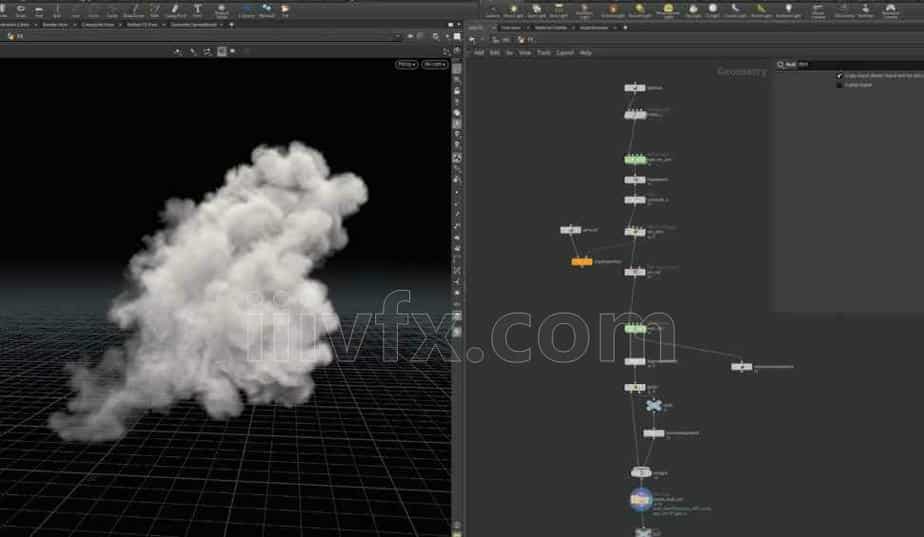The width and height of the screenshot is (924, 537).
Task: Open the View menu in network editor
Action: click(x=524, y=52)
